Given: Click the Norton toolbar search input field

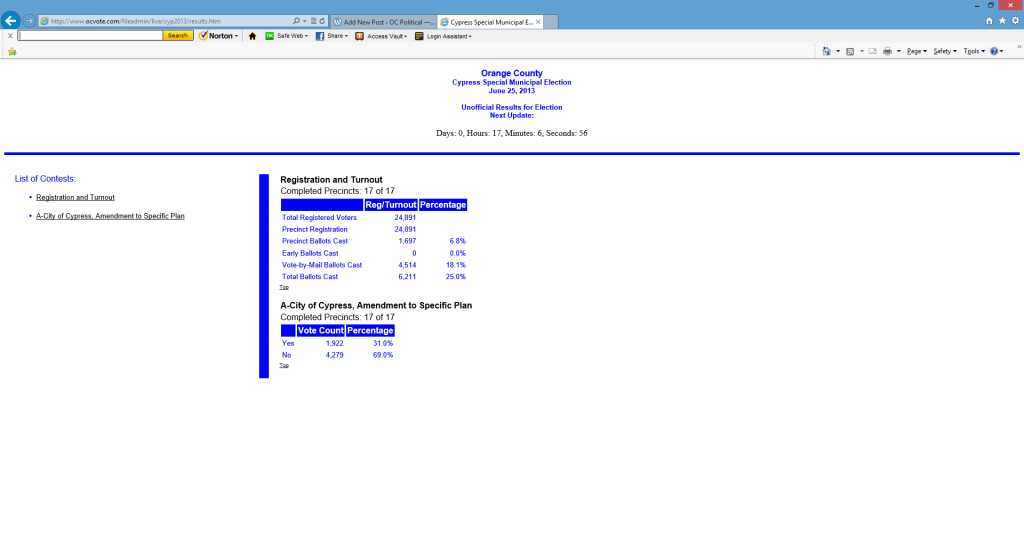Looking at the screenshot, I should point(90,36).
